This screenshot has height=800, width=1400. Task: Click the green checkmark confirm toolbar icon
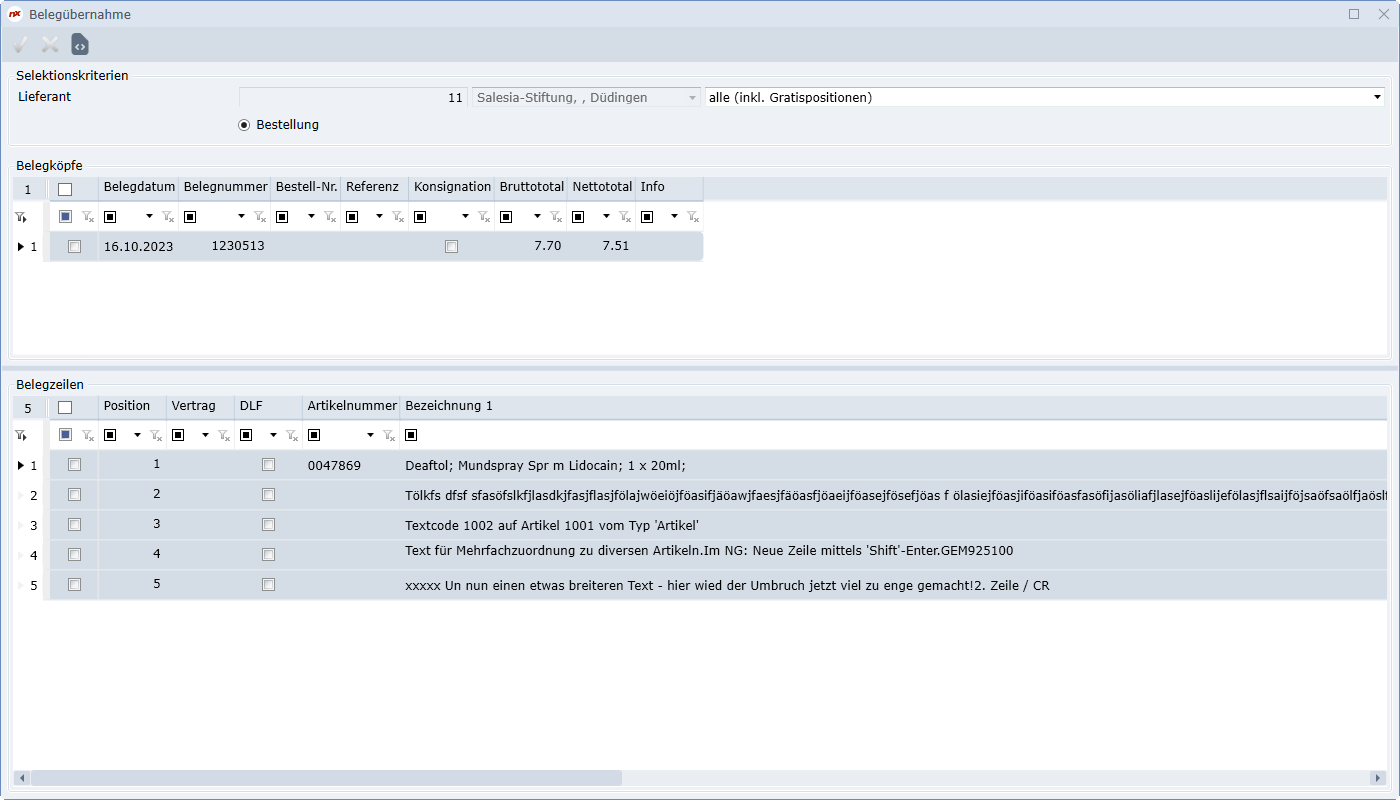tap(20, 45)
